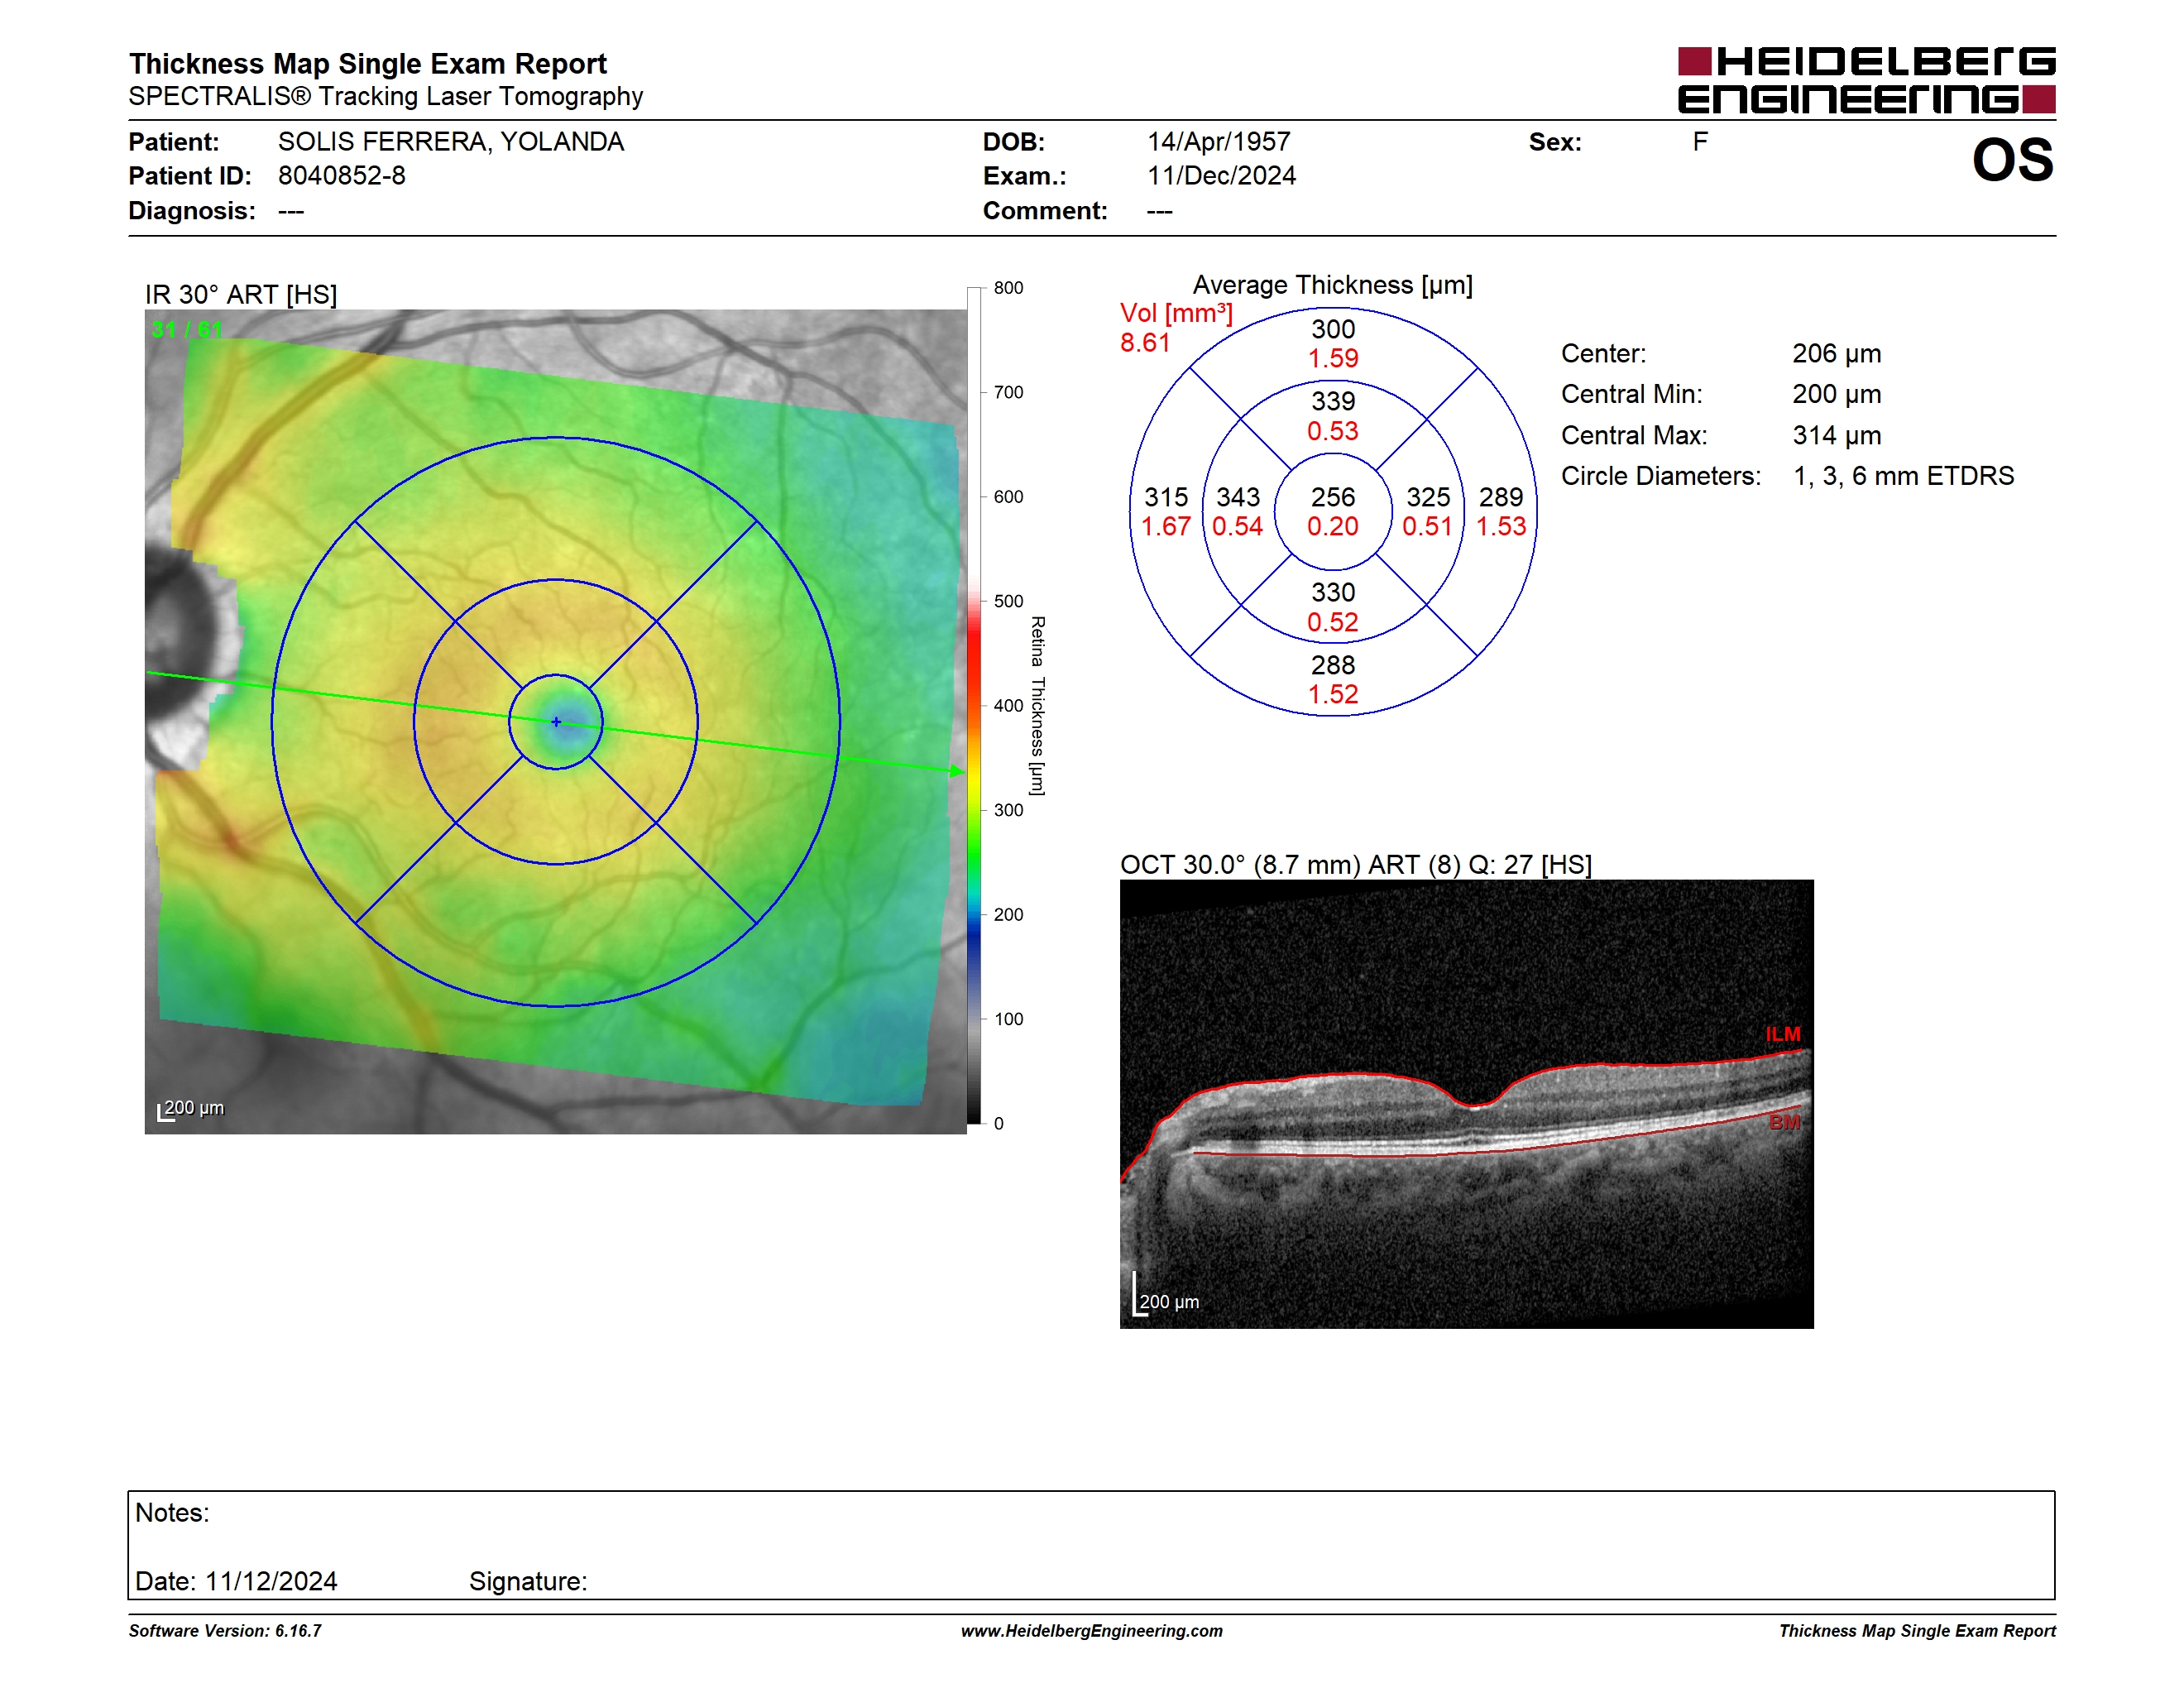Click the IR fundus thickness map image
Image resolution: width=2184 pixels, height=1688 pixels.
pyautogui.click(x=555, y=721)
